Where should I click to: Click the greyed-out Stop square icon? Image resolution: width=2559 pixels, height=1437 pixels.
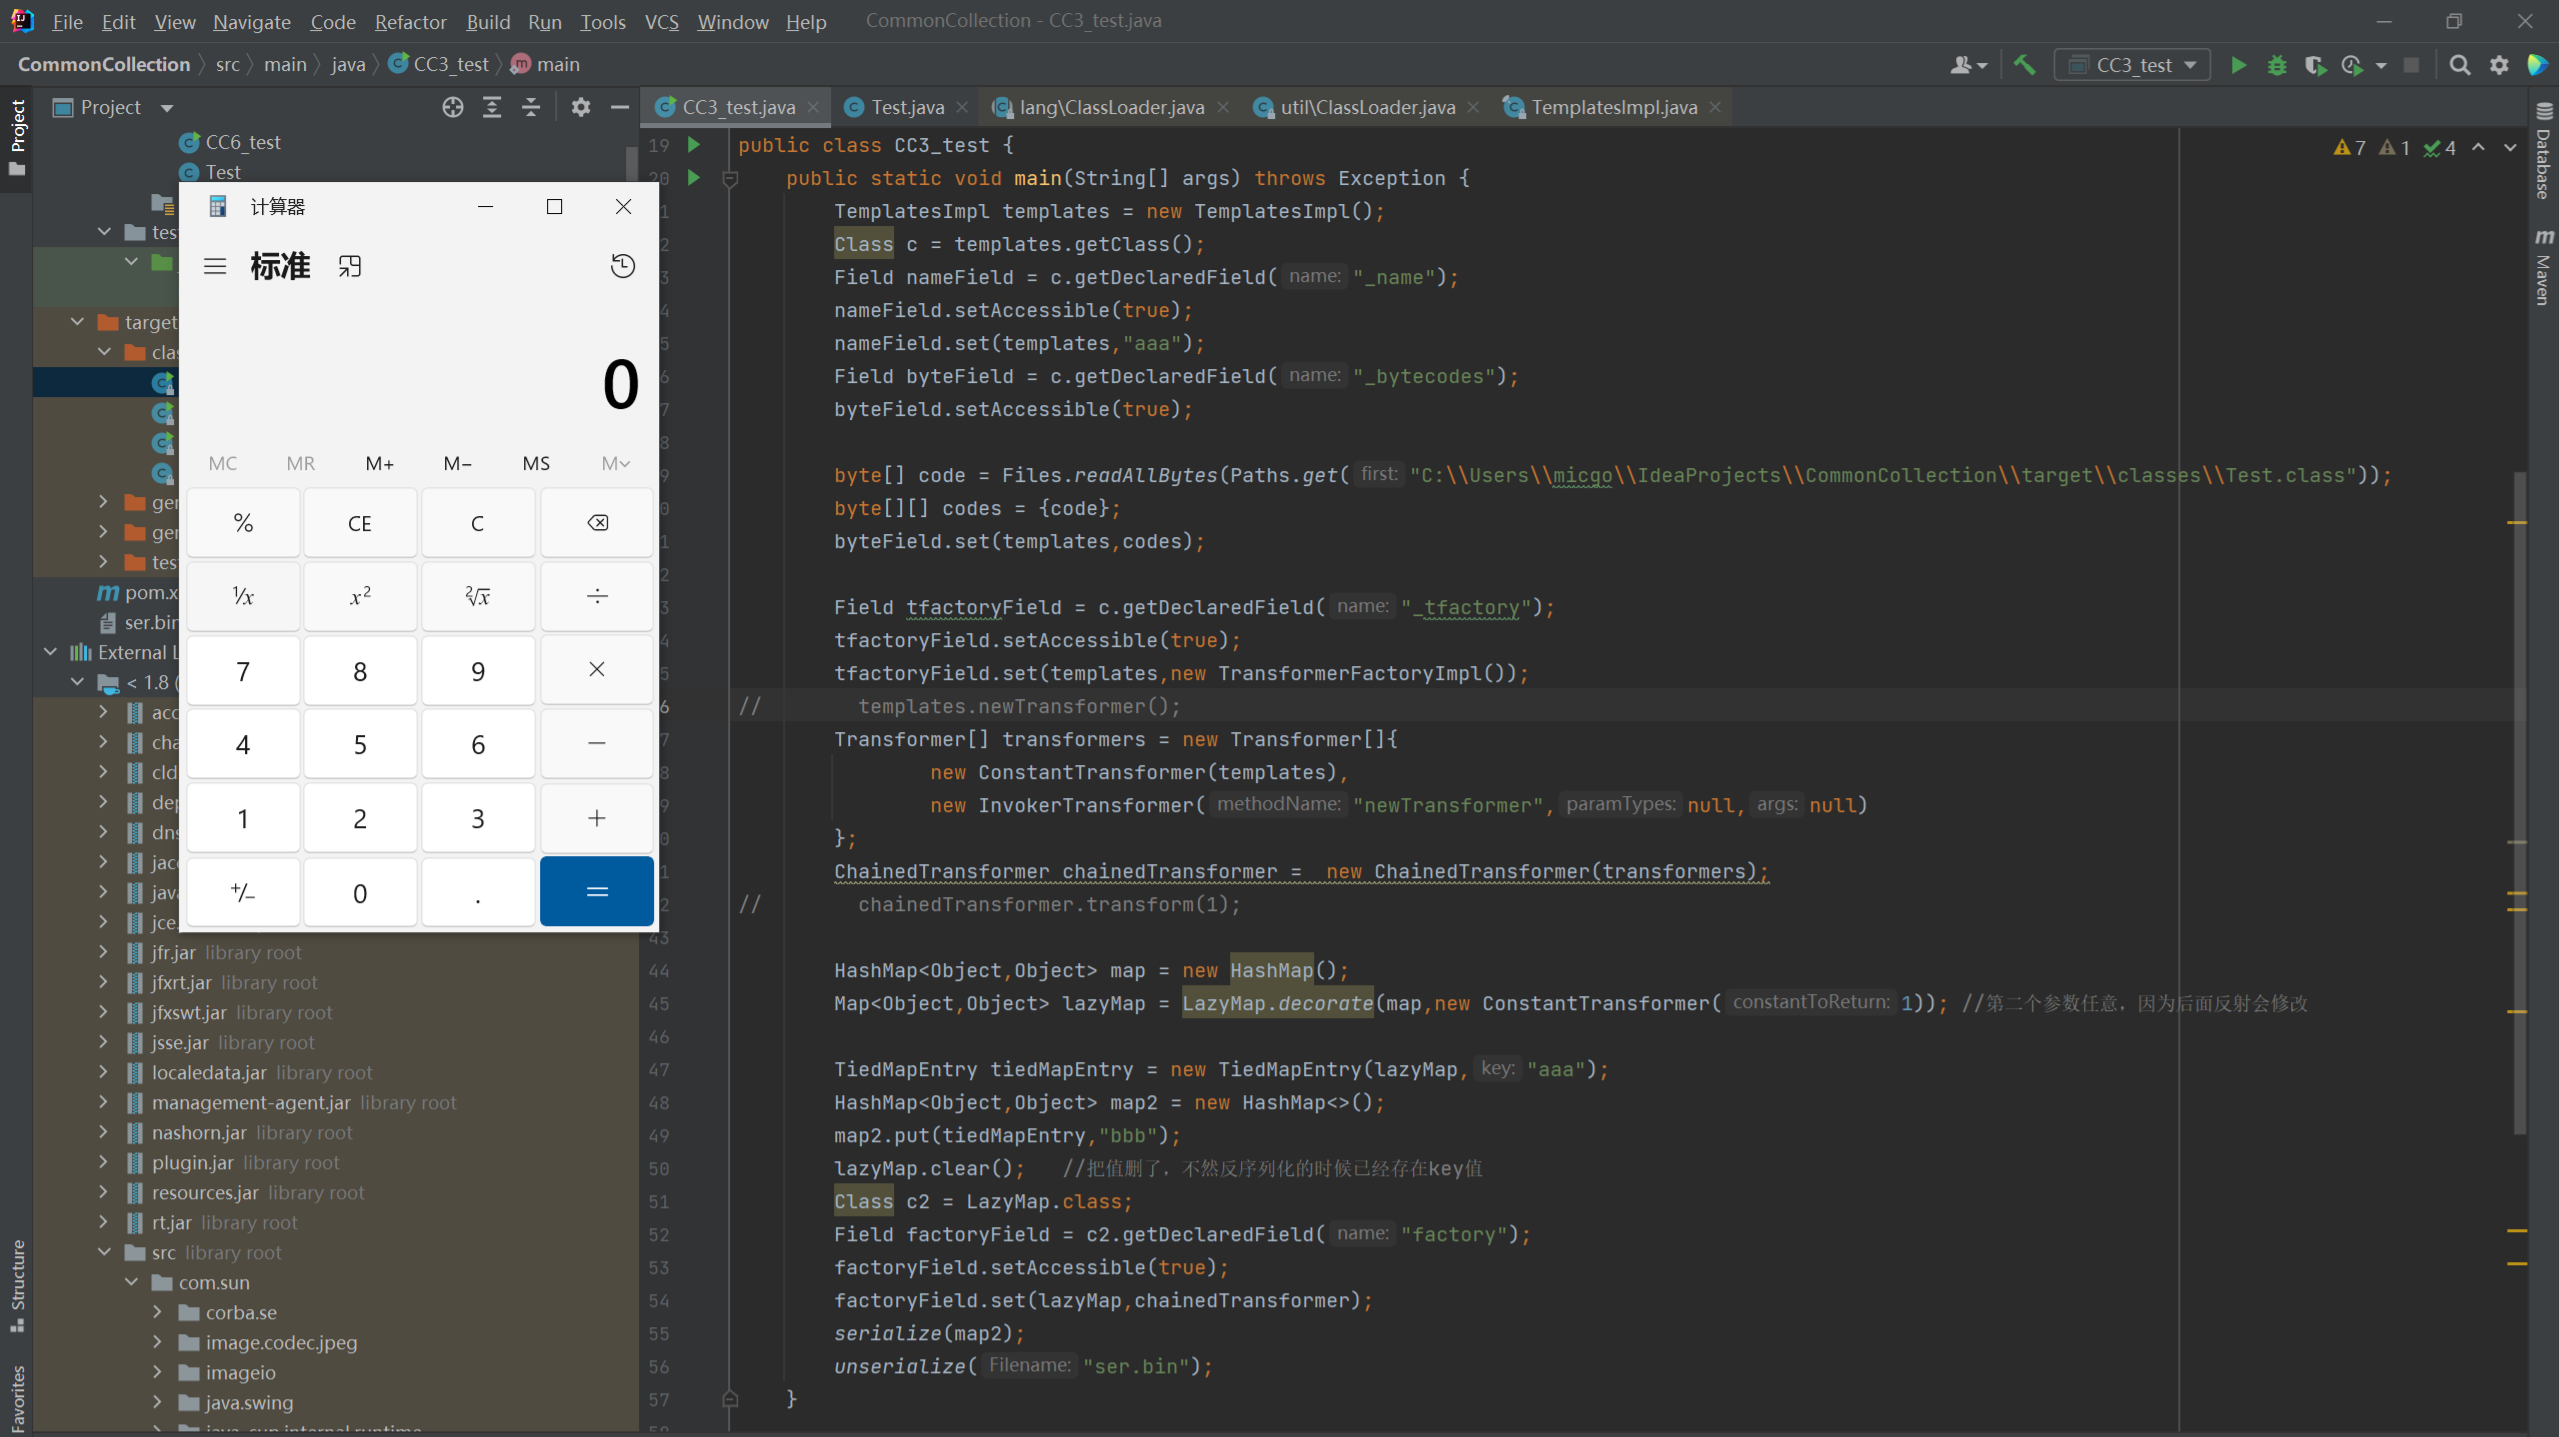click(2411, 65)
